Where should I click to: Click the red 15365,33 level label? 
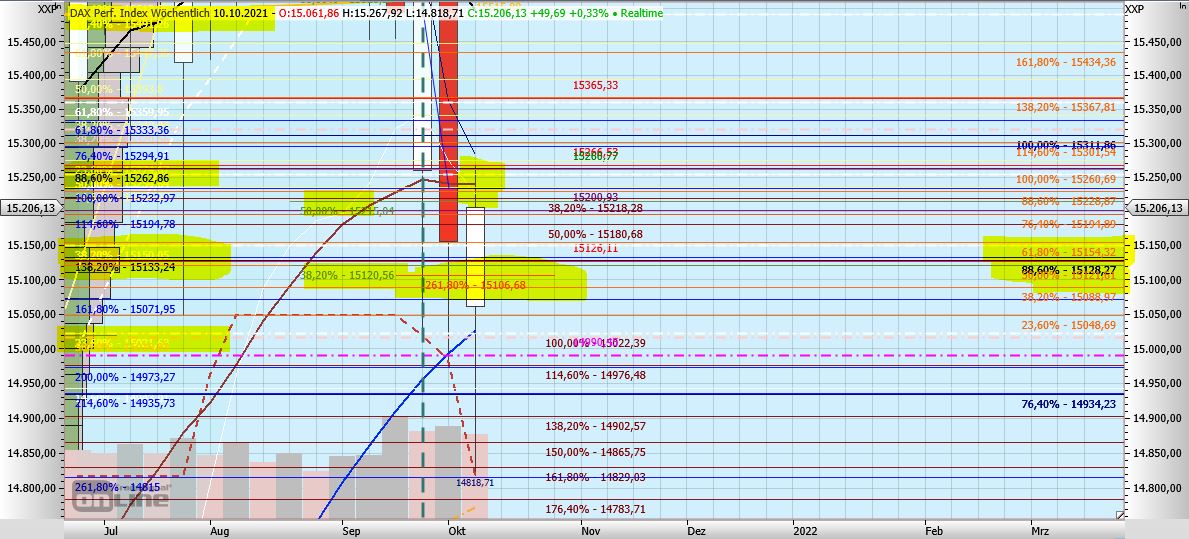(x=595, y=86)
